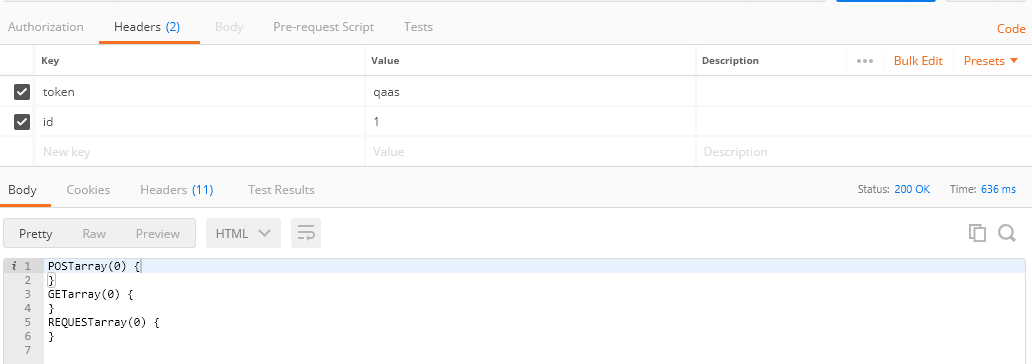Copy response body with copy icon
Image resolution: width=1032 pixels, height=364 pixels.
tap(977, 233)
